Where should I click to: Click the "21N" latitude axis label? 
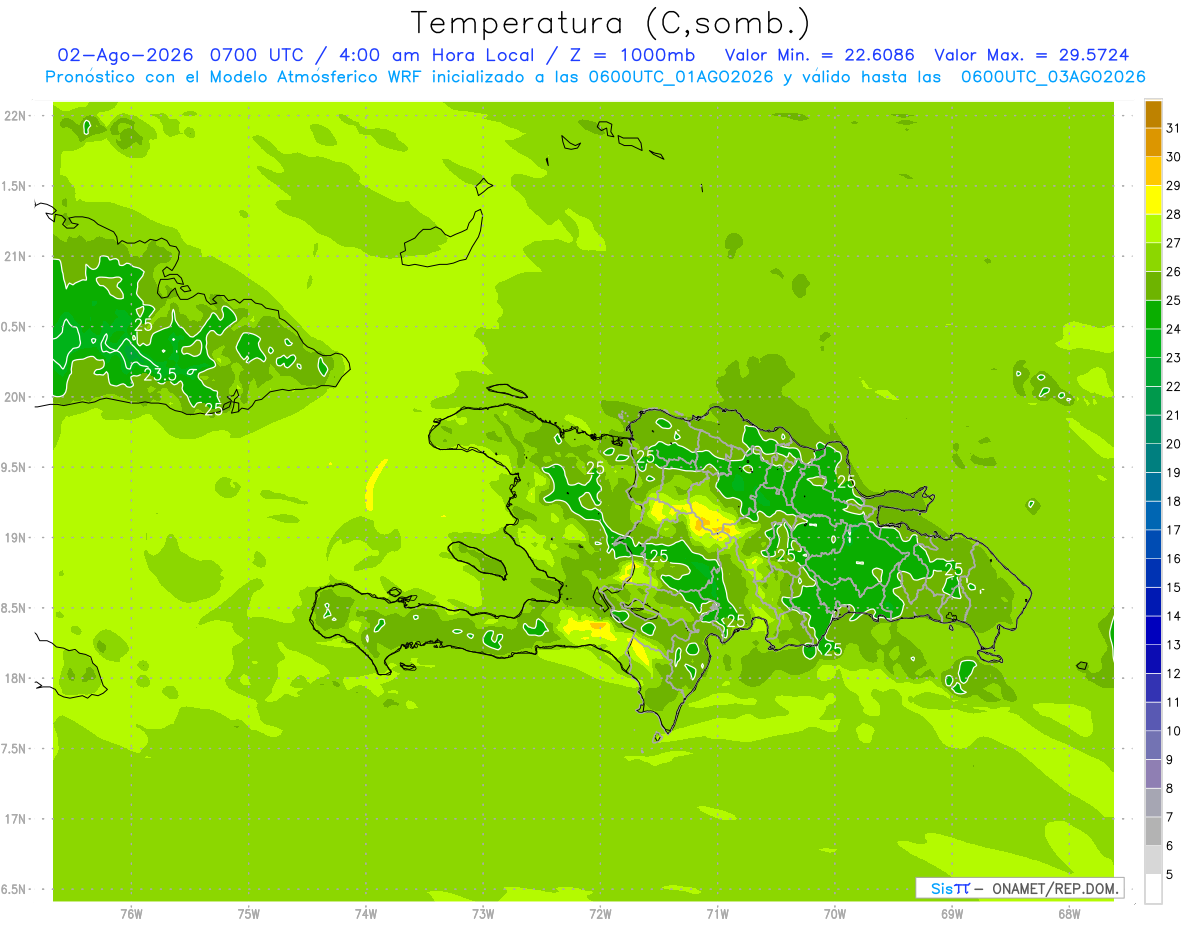tap(14, 257)
